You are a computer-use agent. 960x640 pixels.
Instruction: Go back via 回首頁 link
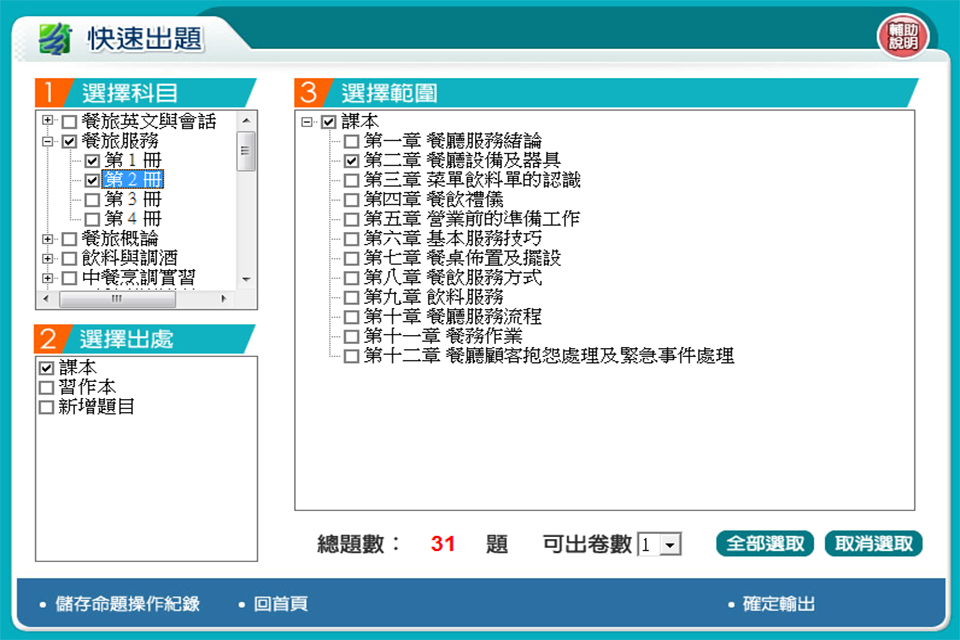coord(280,604)
